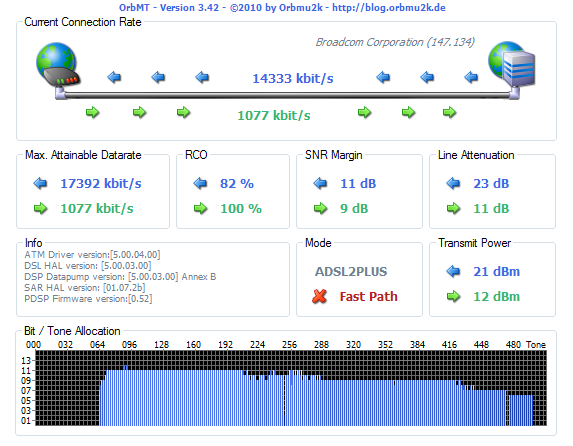Click green arrow immediately left of connection-rate 1077 kbit/s
This screenshot has width=573, height=446.
click(x=183, y=112)
